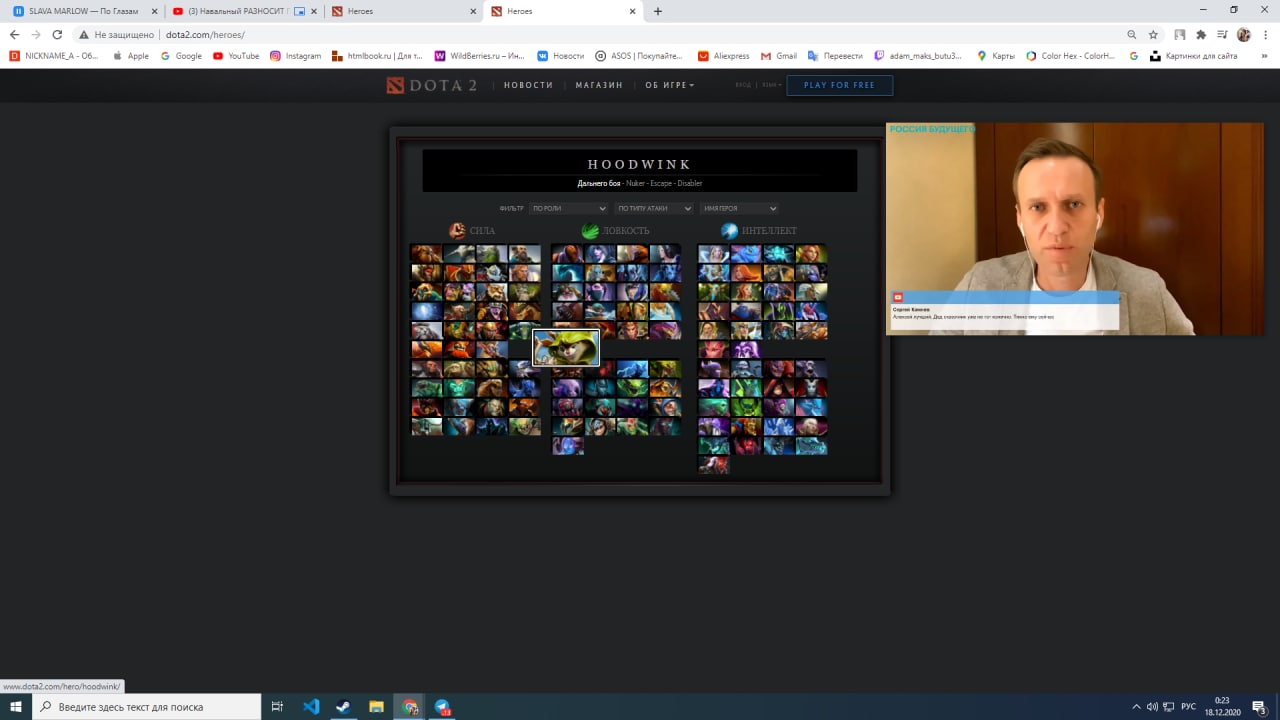Click the Hoodwink hero portrait
Image resolution: width=1280 pixels, height=720 pixels.
click(566, 348)
